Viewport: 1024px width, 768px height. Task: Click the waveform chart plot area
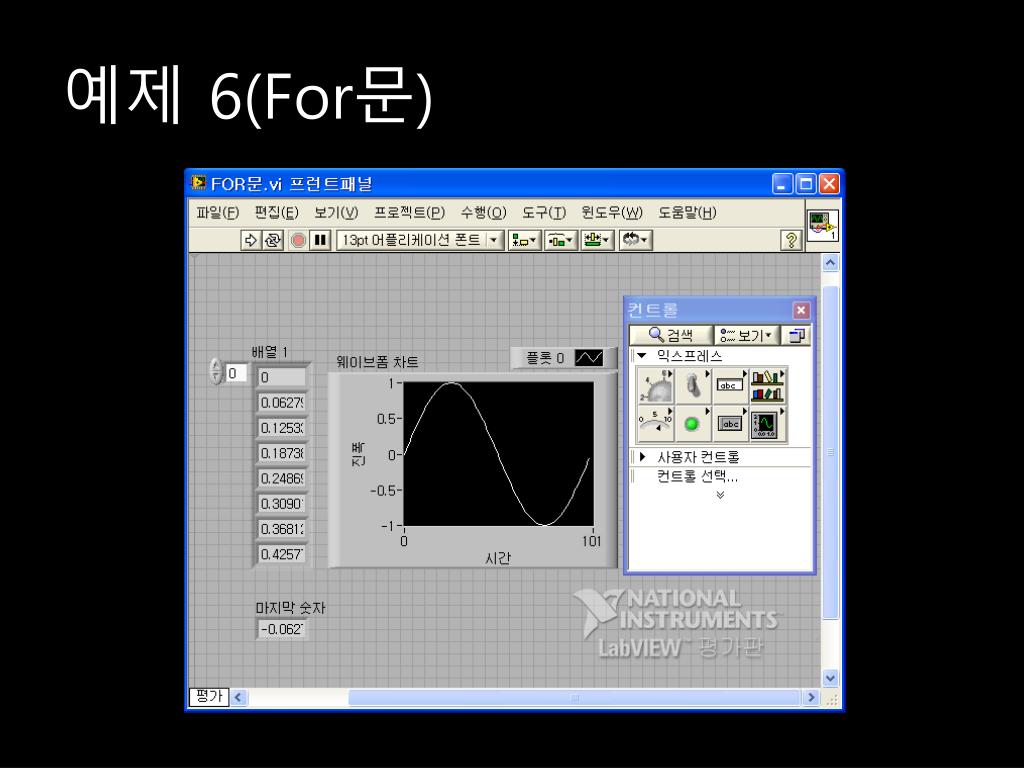(499, 454)
